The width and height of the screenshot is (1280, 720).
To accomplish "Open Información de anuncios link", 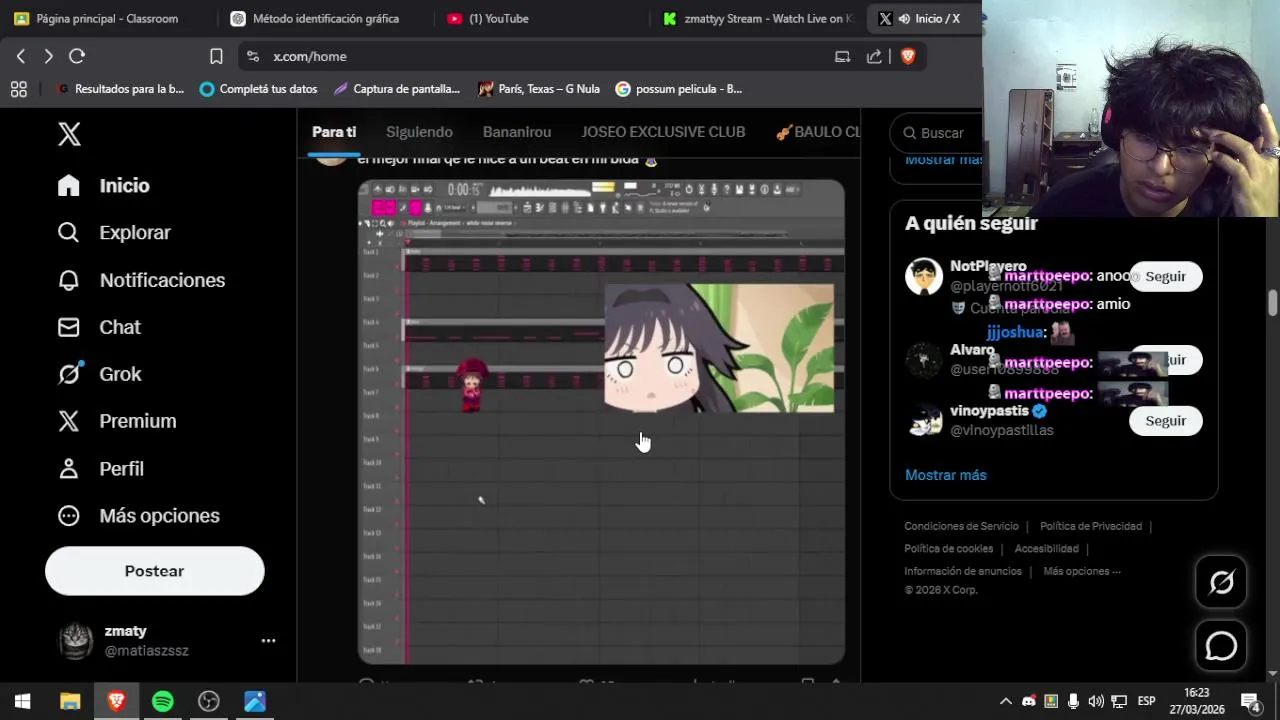I will 963,571.
